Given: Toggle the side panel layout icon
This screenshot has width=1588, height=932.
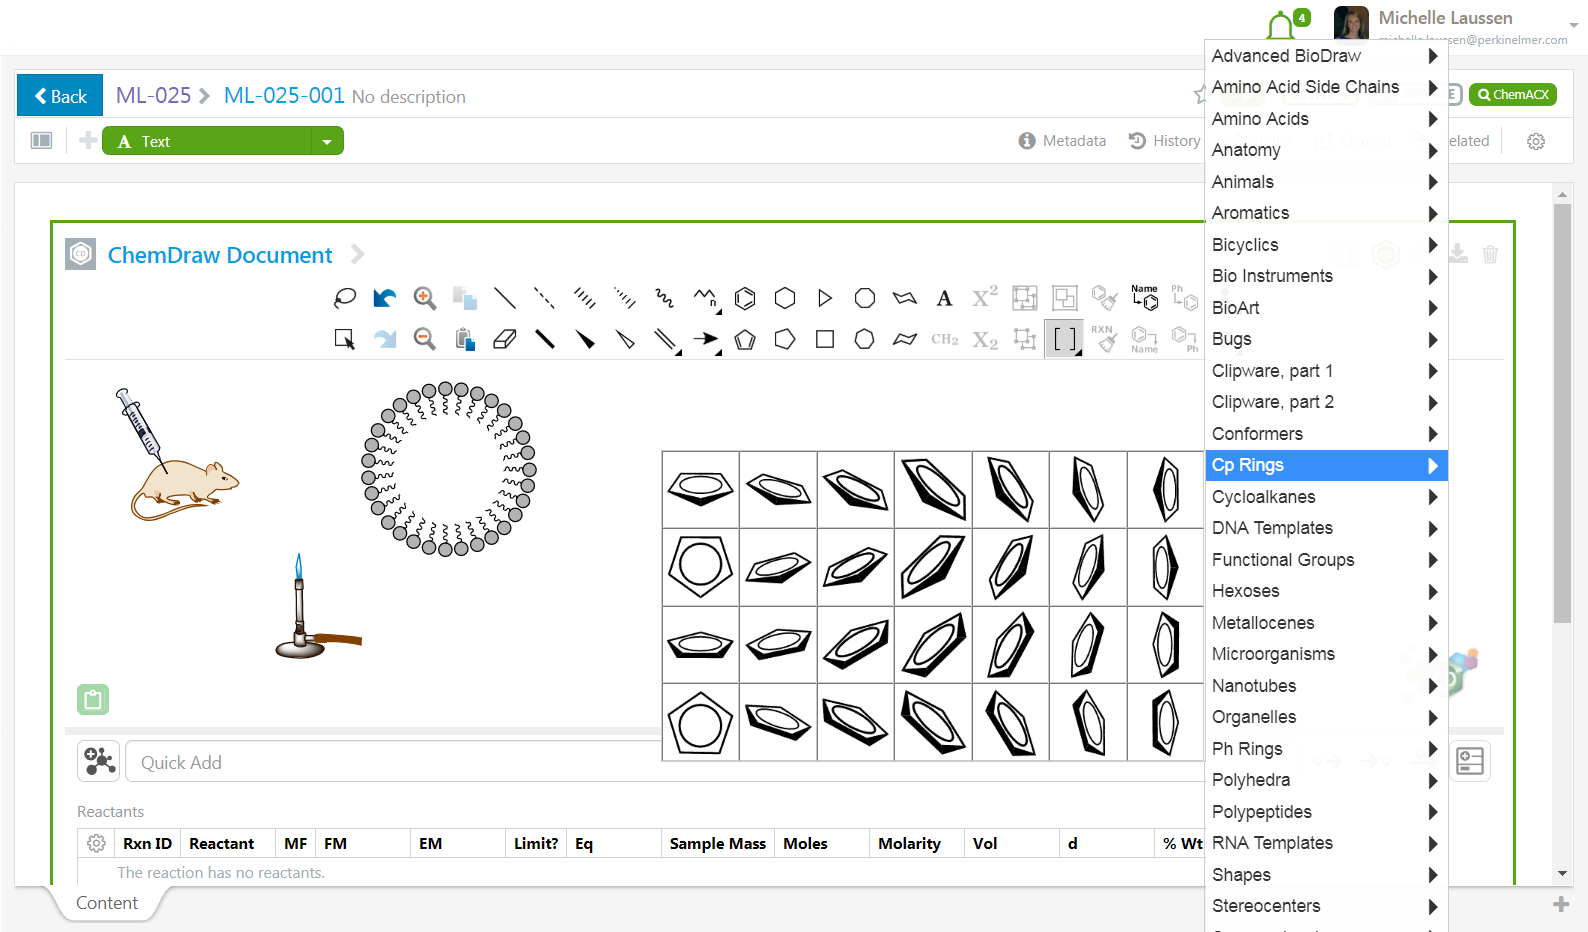Looking at the screenshot, I should (41, 141).
